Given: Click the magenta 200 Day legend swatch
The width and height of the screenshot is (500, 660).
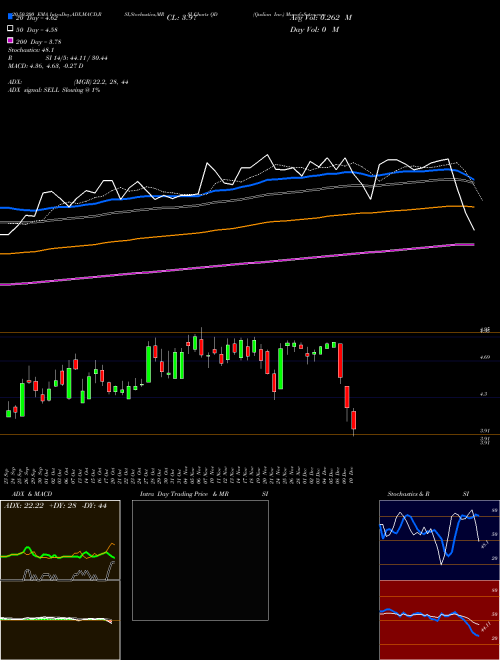Looking at the screenshot, I should click(10, 40).
